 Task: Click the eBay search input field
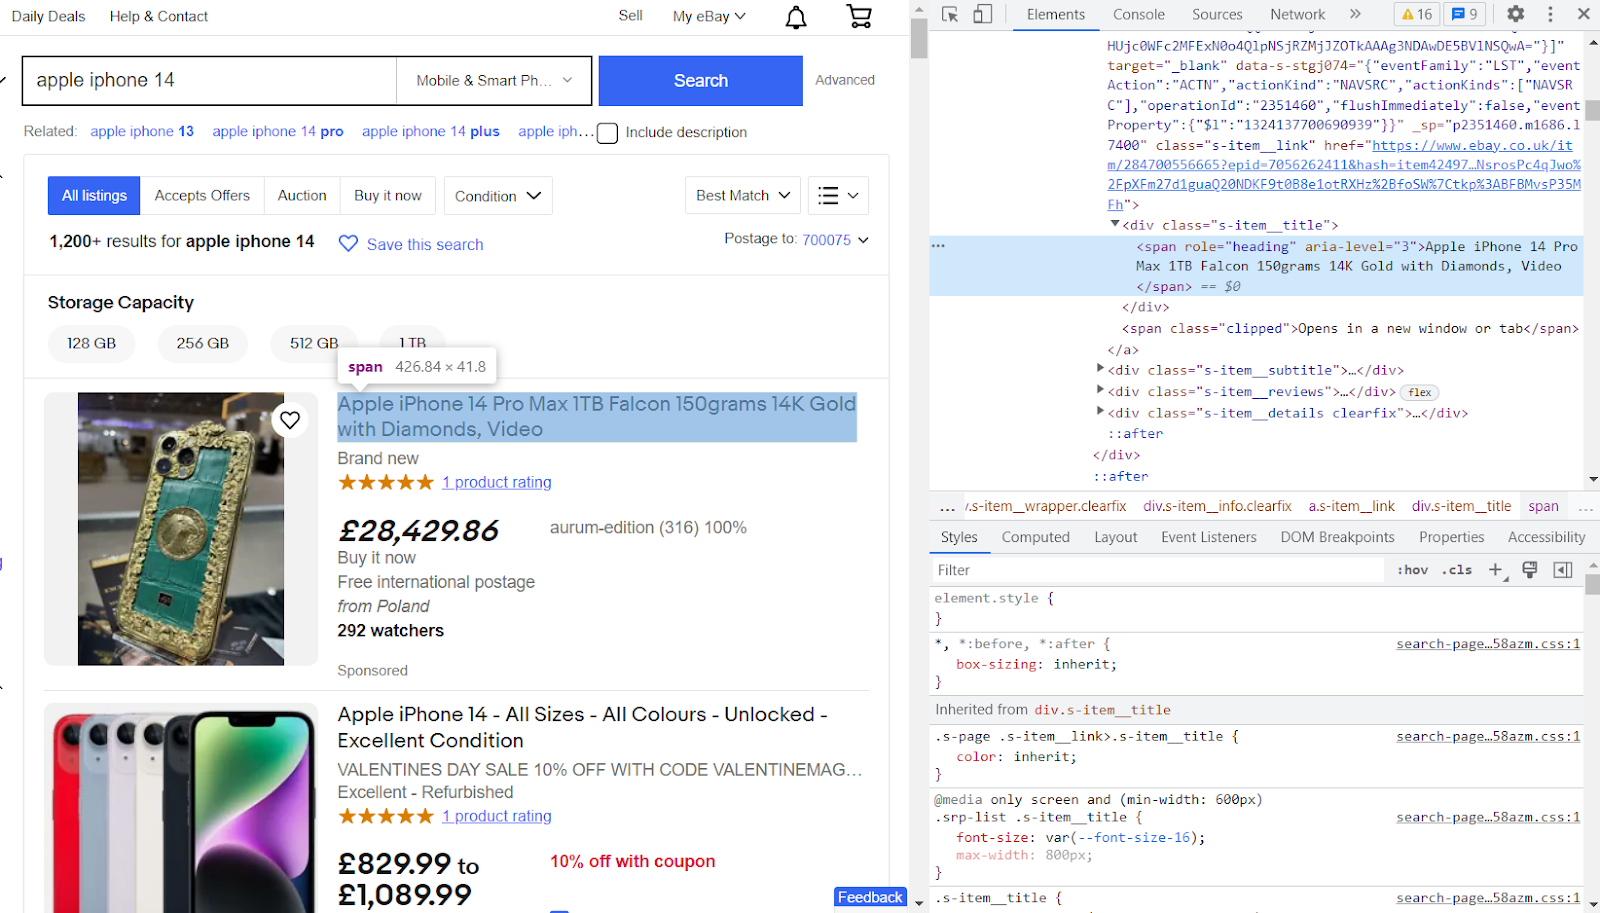click(x=210, y=81)
